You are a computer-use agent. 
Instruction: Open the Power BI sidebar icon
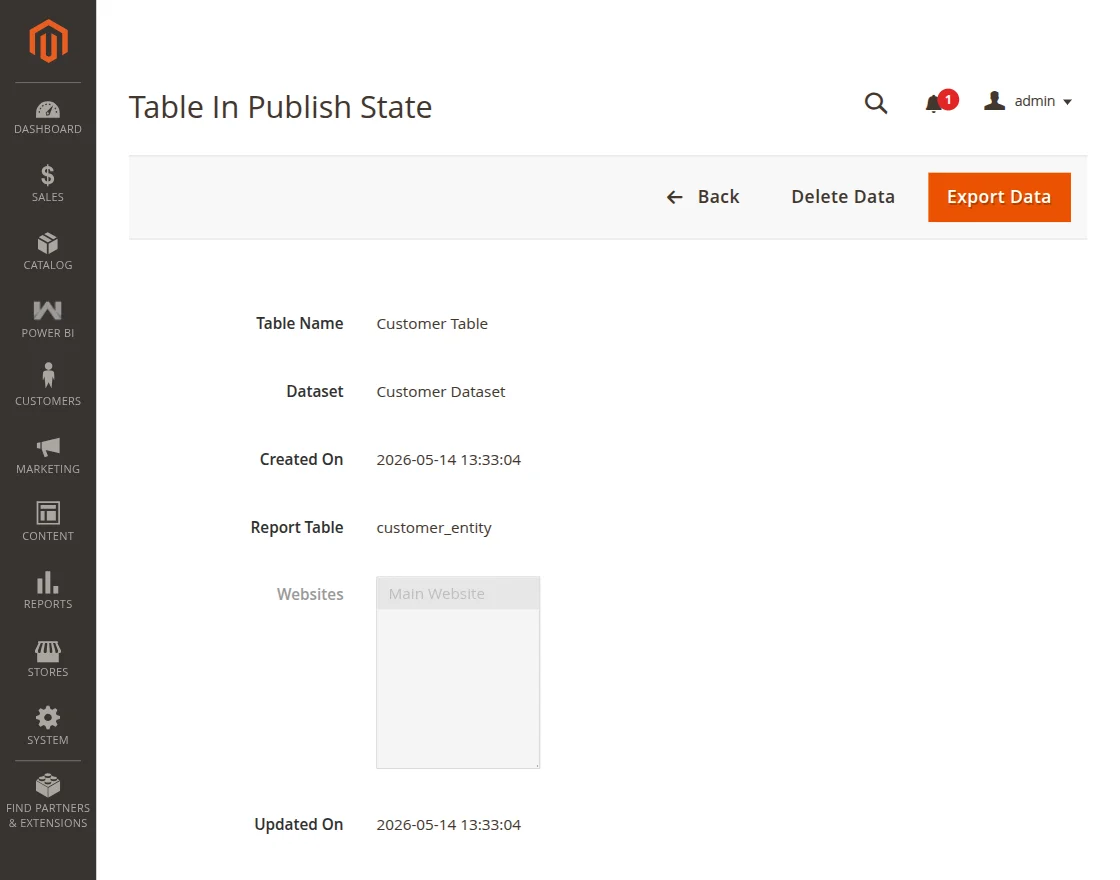[x=48, y=311]
